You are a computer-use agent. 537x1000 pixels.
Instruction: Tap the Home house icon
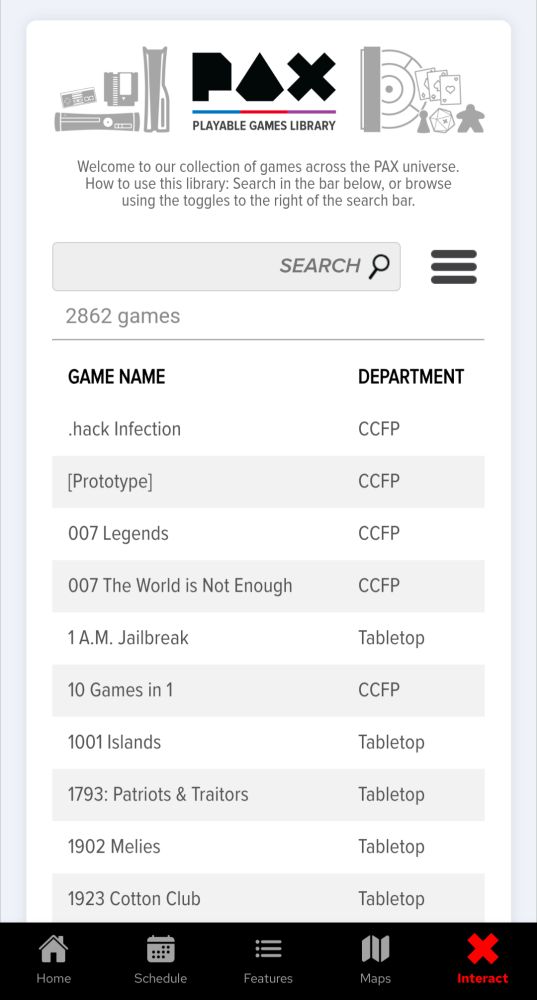pos(54,949)
